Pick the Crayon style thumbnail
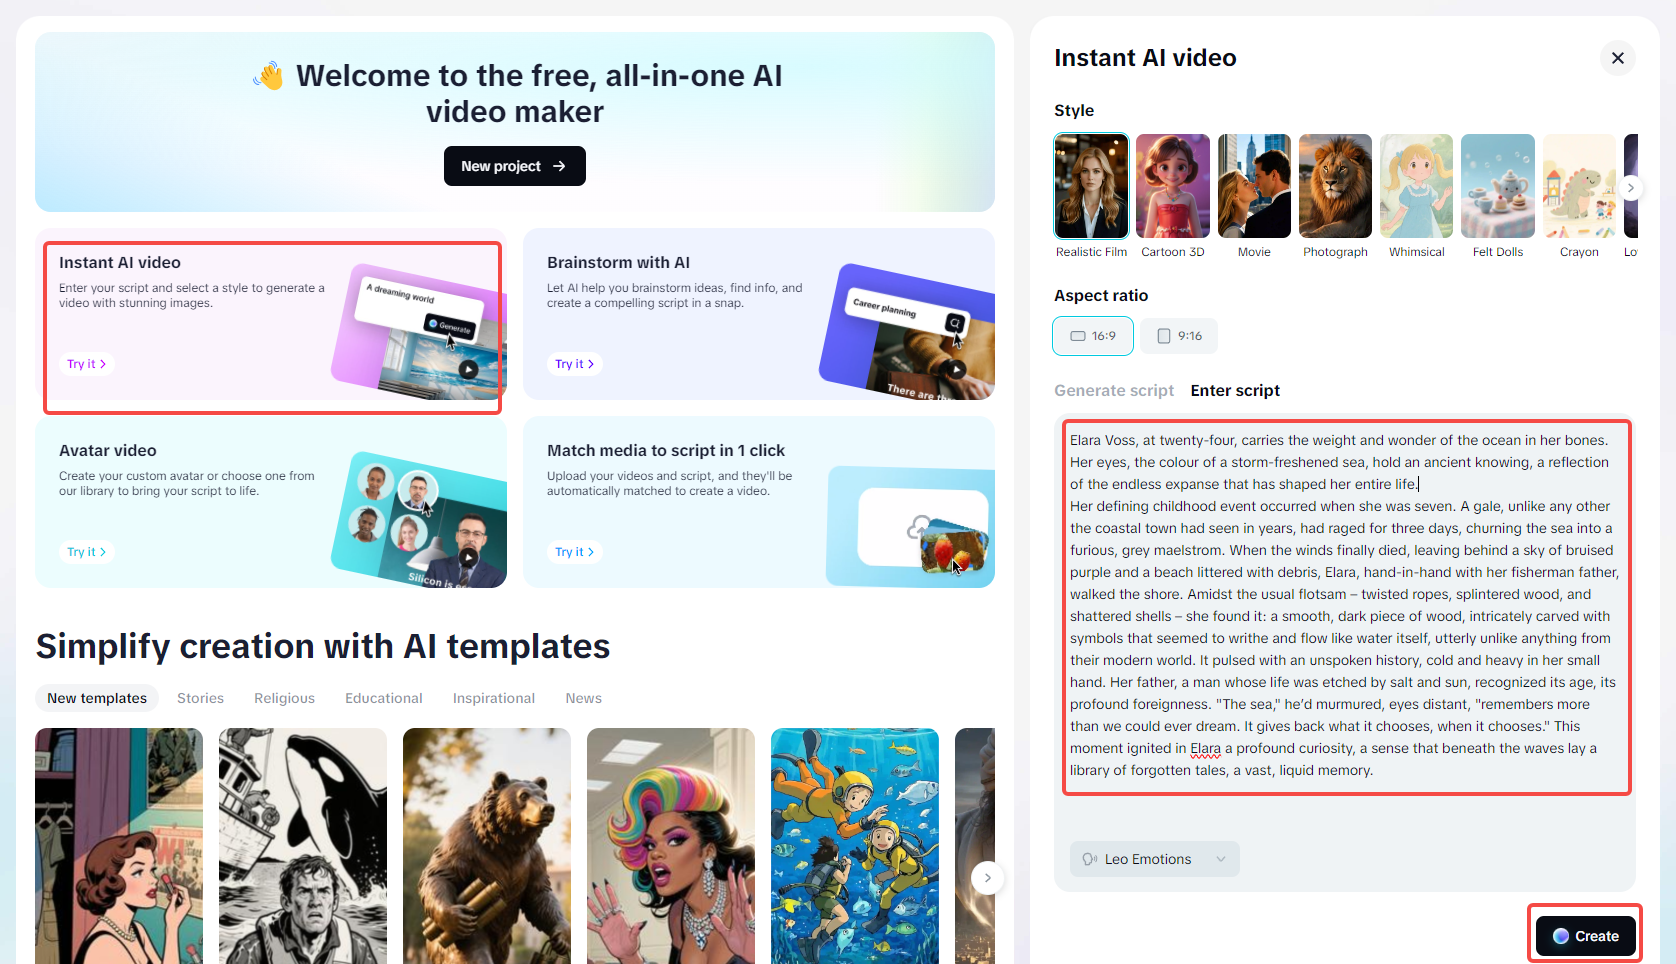1676x964 pixels. (1579, 186)
